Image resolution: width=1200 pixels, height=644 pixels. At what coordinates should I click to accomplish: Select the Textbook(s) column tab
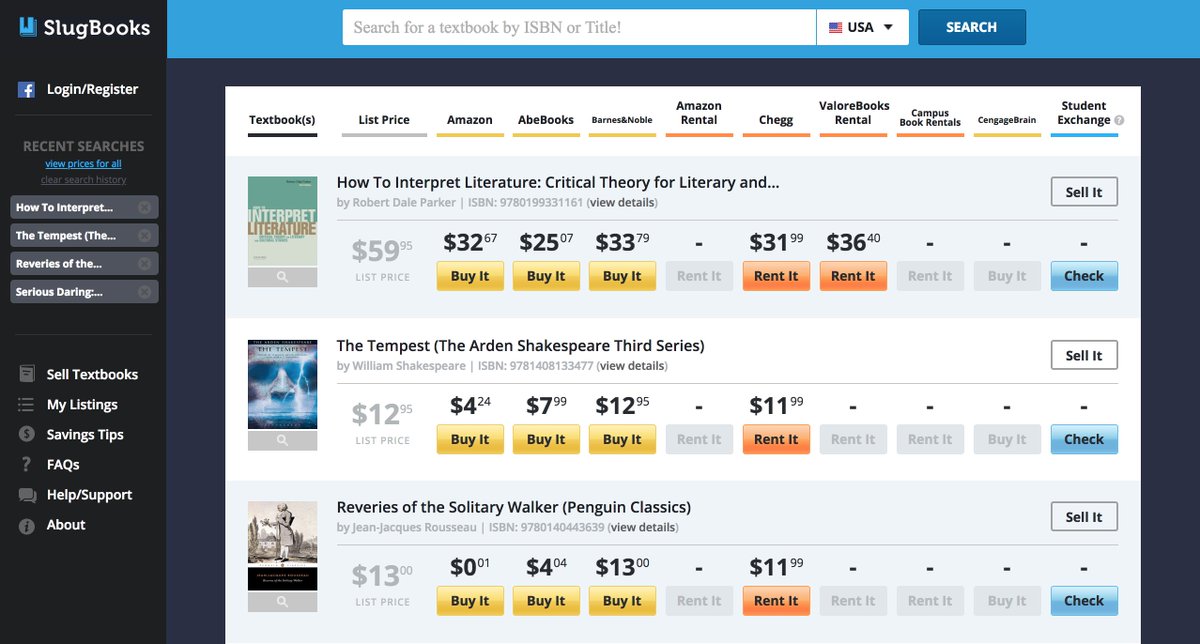tap(283, 120)
